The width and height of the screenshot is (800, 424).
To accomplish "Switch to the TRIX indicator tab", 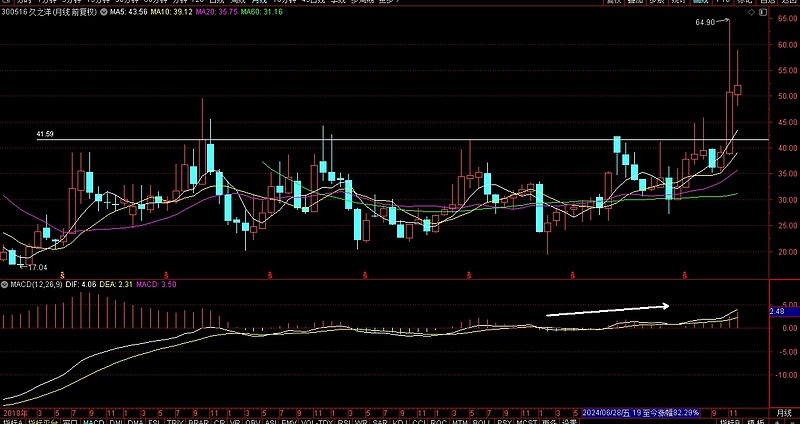I will (175, 421).
